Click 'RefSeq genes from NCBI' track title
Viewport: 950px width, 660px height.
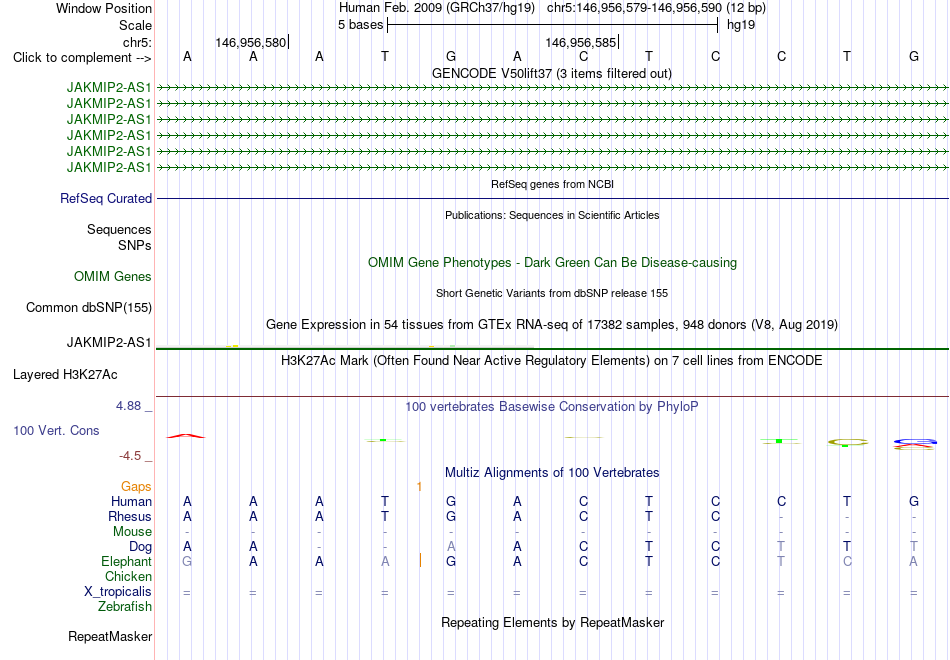click(552, 184)
